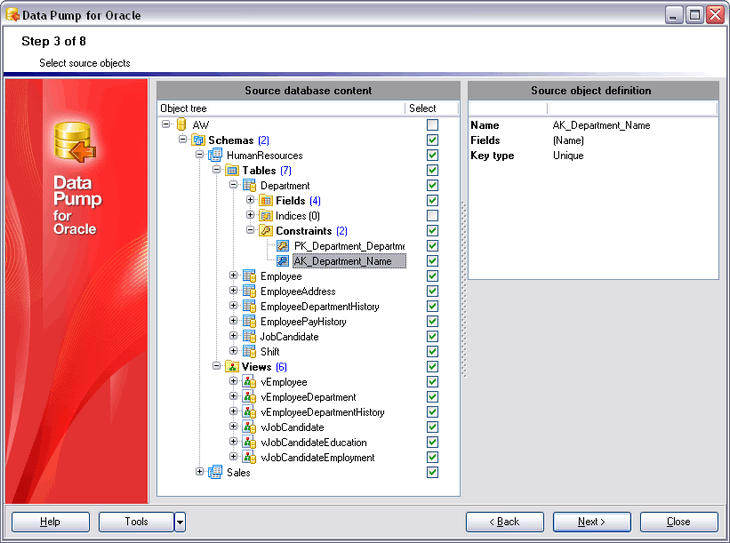Collapse the Tables (7) node

pyautogui.click(x=216, y=170)
